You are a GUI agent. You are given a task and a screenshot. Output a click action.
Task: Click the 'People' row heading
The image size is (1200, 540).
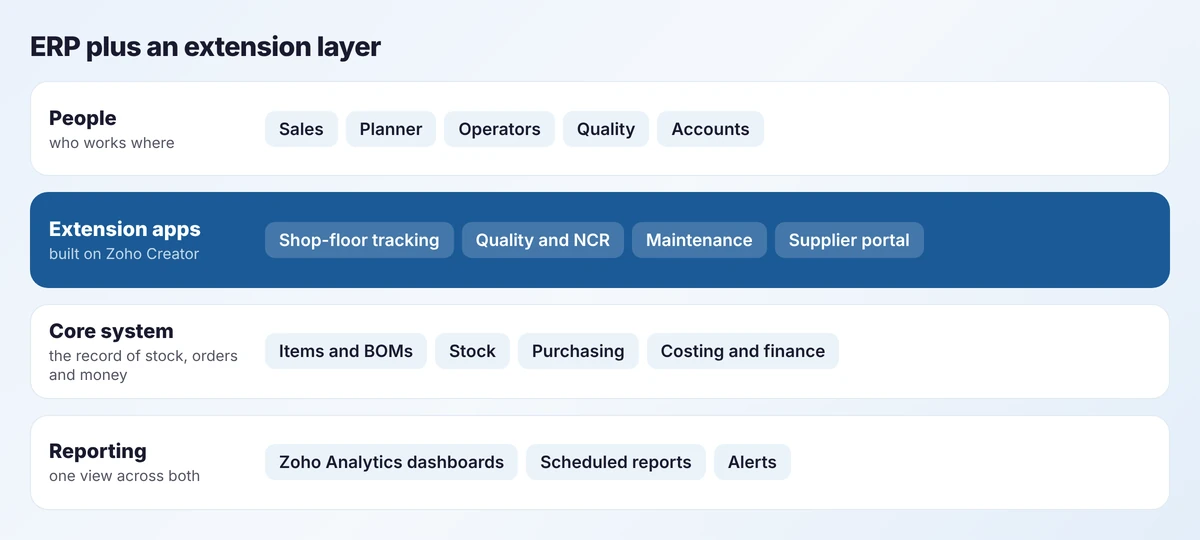[83, 118]
